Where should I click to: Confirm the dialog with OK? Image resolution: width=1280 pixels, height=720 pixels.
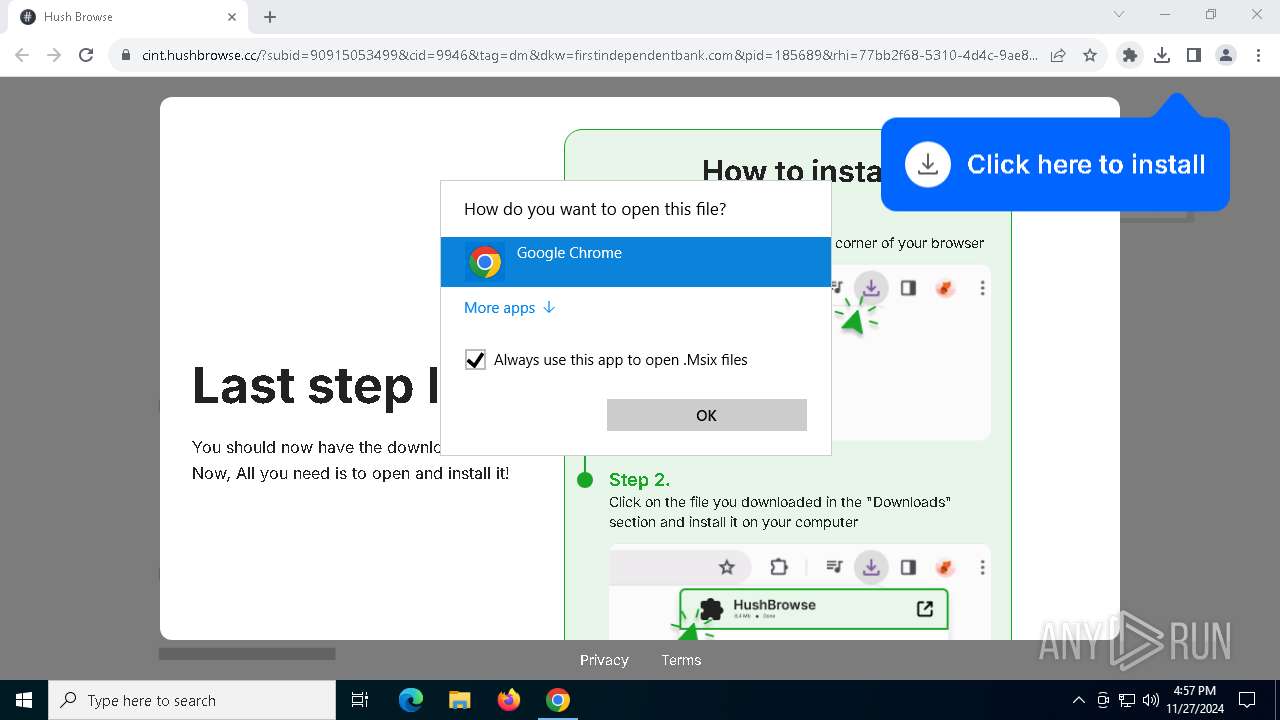707,415
